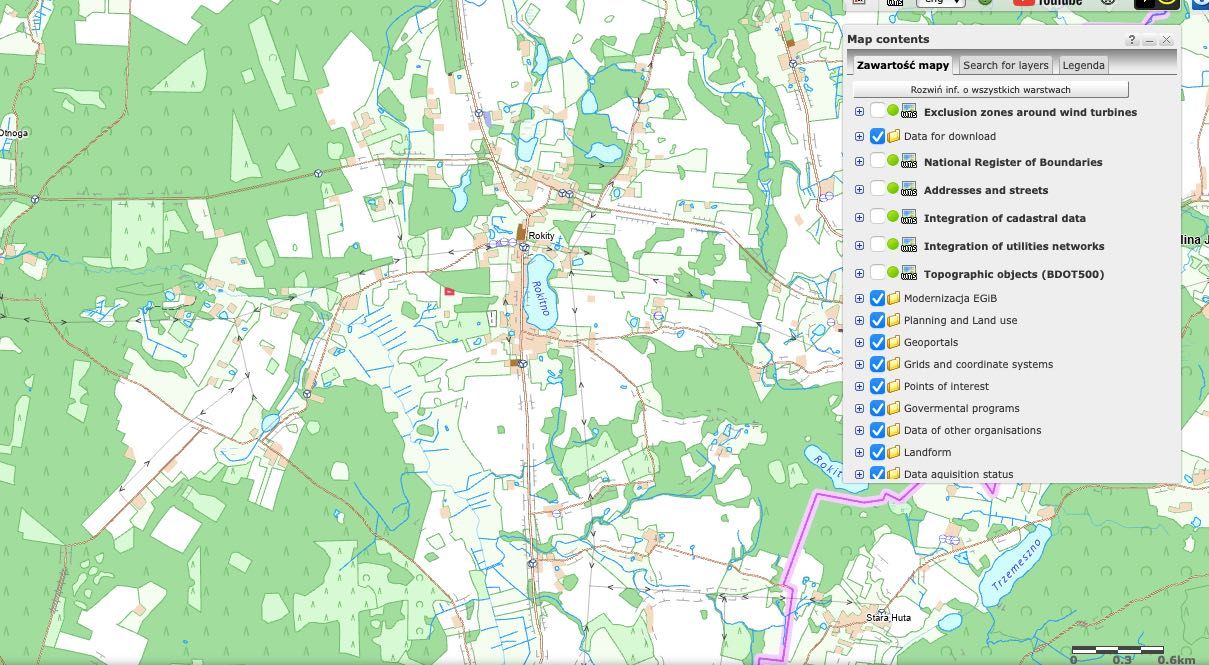The image size is (1209, 665).
Task: Click the Rokitno lake label on the map
Action: [x=542, y=297]
